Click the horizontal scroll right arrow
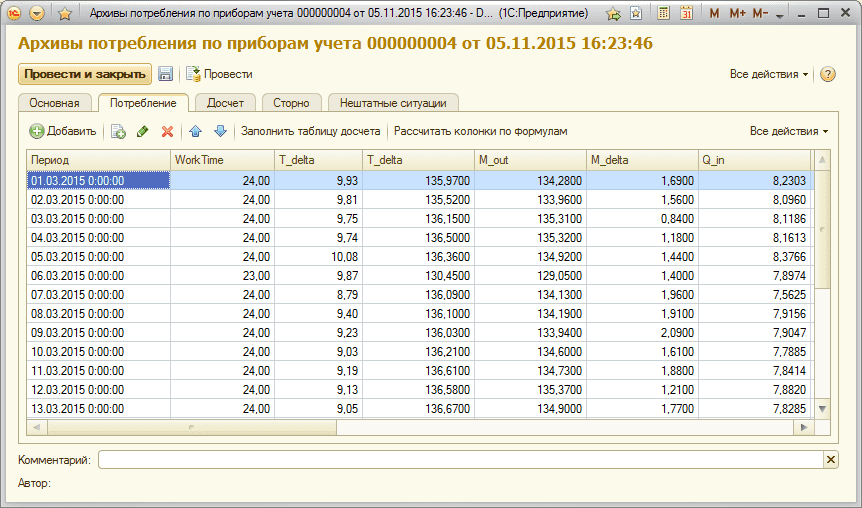The height and width of the screenshot is (508, 862). pyautogui.click(x=804, y=427)
